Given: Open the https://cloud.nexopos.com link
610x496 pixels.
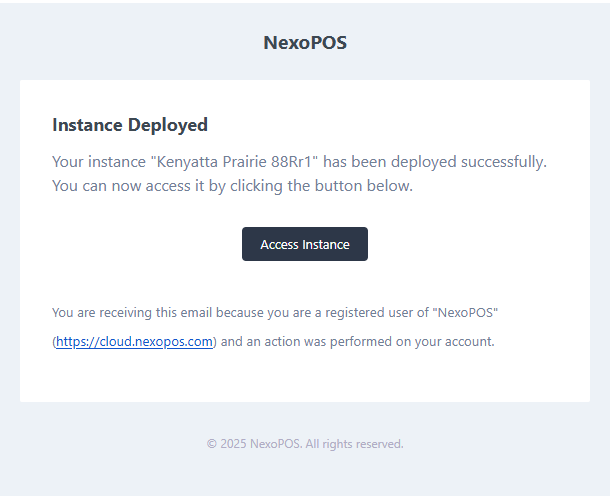Looking at the screenshot, I should tap(135, 342).
